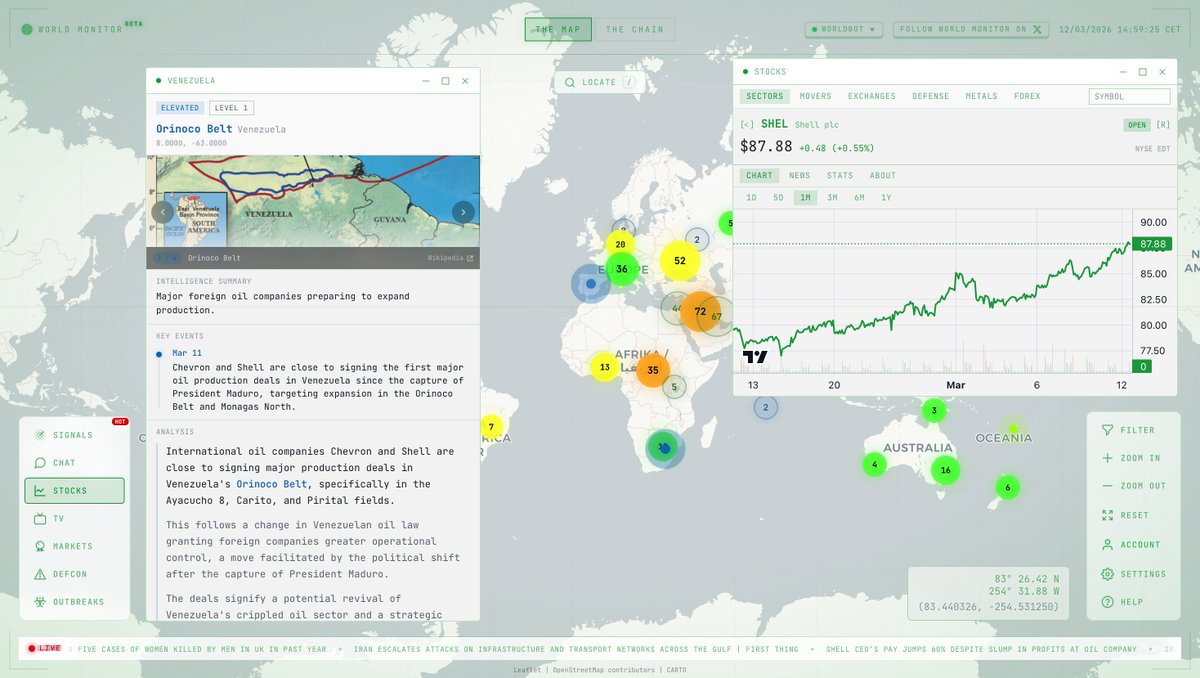Click the Symbol search field
This screenshot has height=678, width=1200.
[1130, 97]
